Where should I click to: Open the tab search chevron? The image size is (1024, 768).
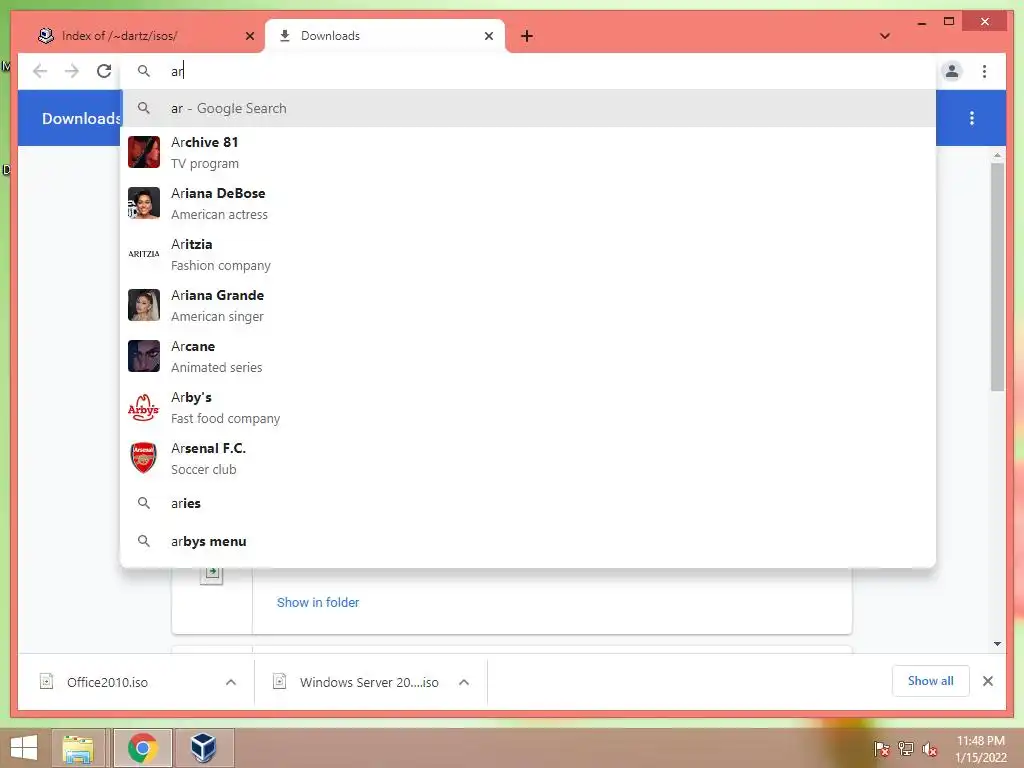(885, 36)
